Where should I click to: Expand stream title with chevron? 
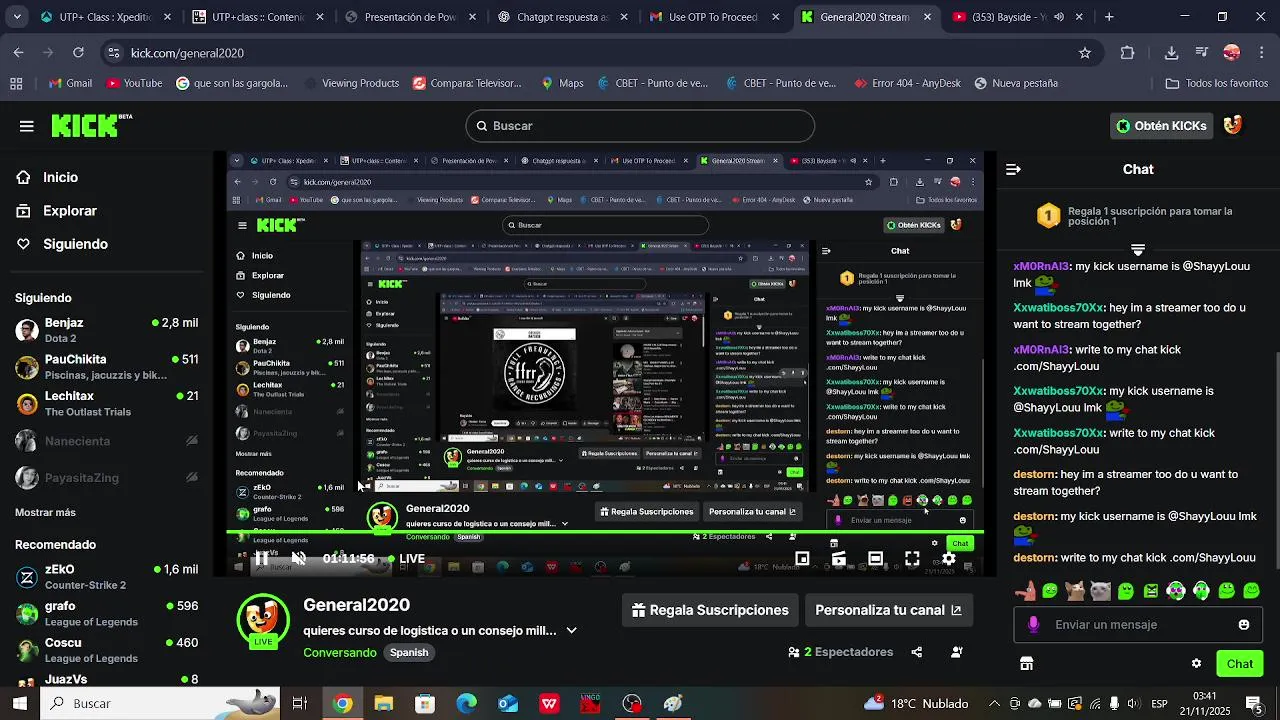click(x=571, y=631)
